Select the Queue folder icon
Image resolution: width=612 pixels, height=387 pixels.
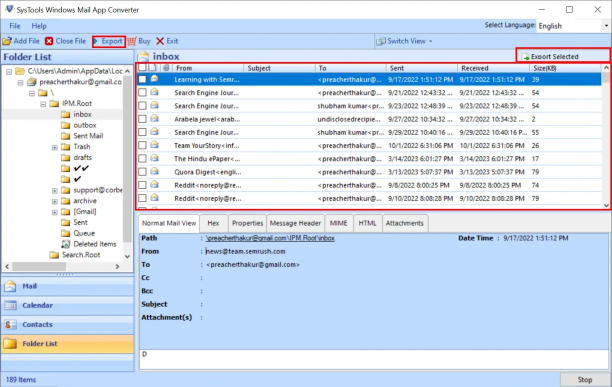click(66, 233)
